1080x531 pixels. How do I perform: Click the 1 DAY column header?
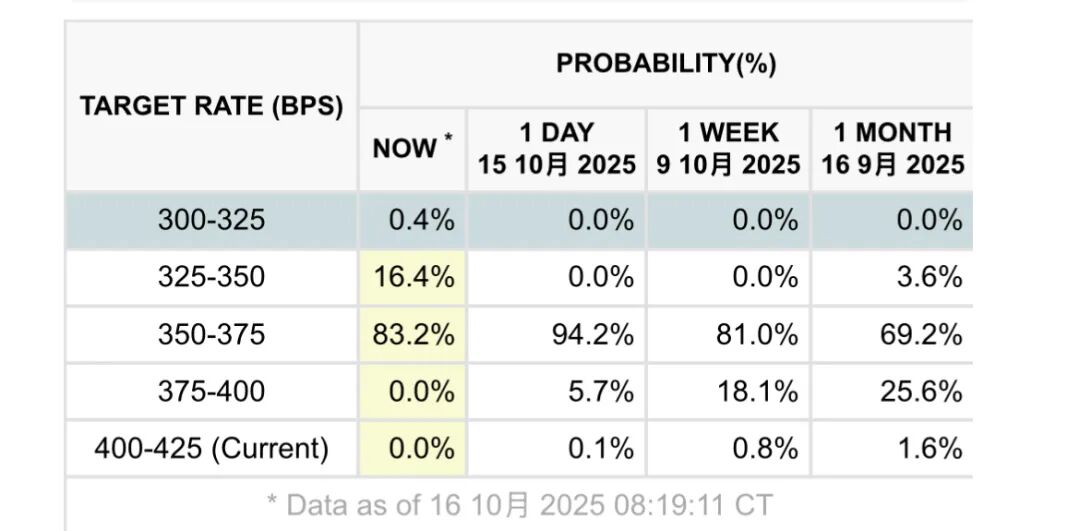tap(556, 148)
